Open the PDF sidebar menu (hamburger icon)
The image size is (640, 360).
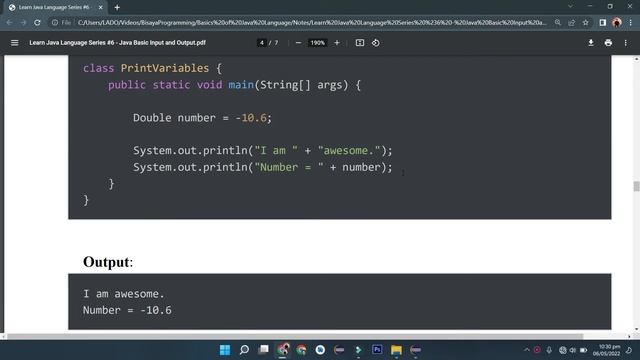pos(15,42)
